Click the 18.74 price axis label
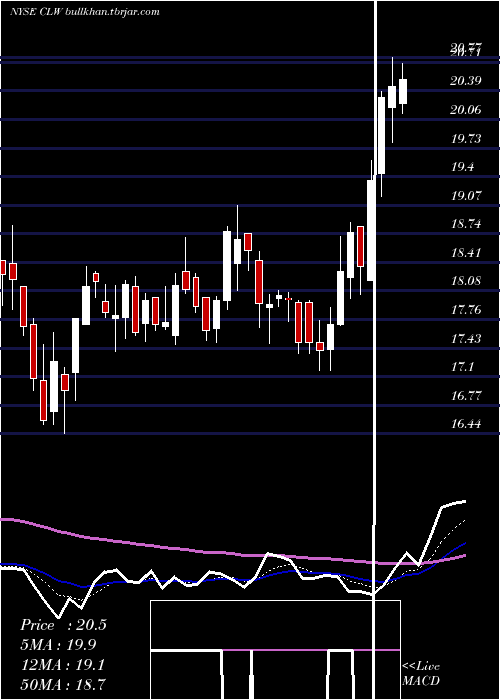Image resolution: width=500 pixels, height=700 pixels. click(466, 224)
